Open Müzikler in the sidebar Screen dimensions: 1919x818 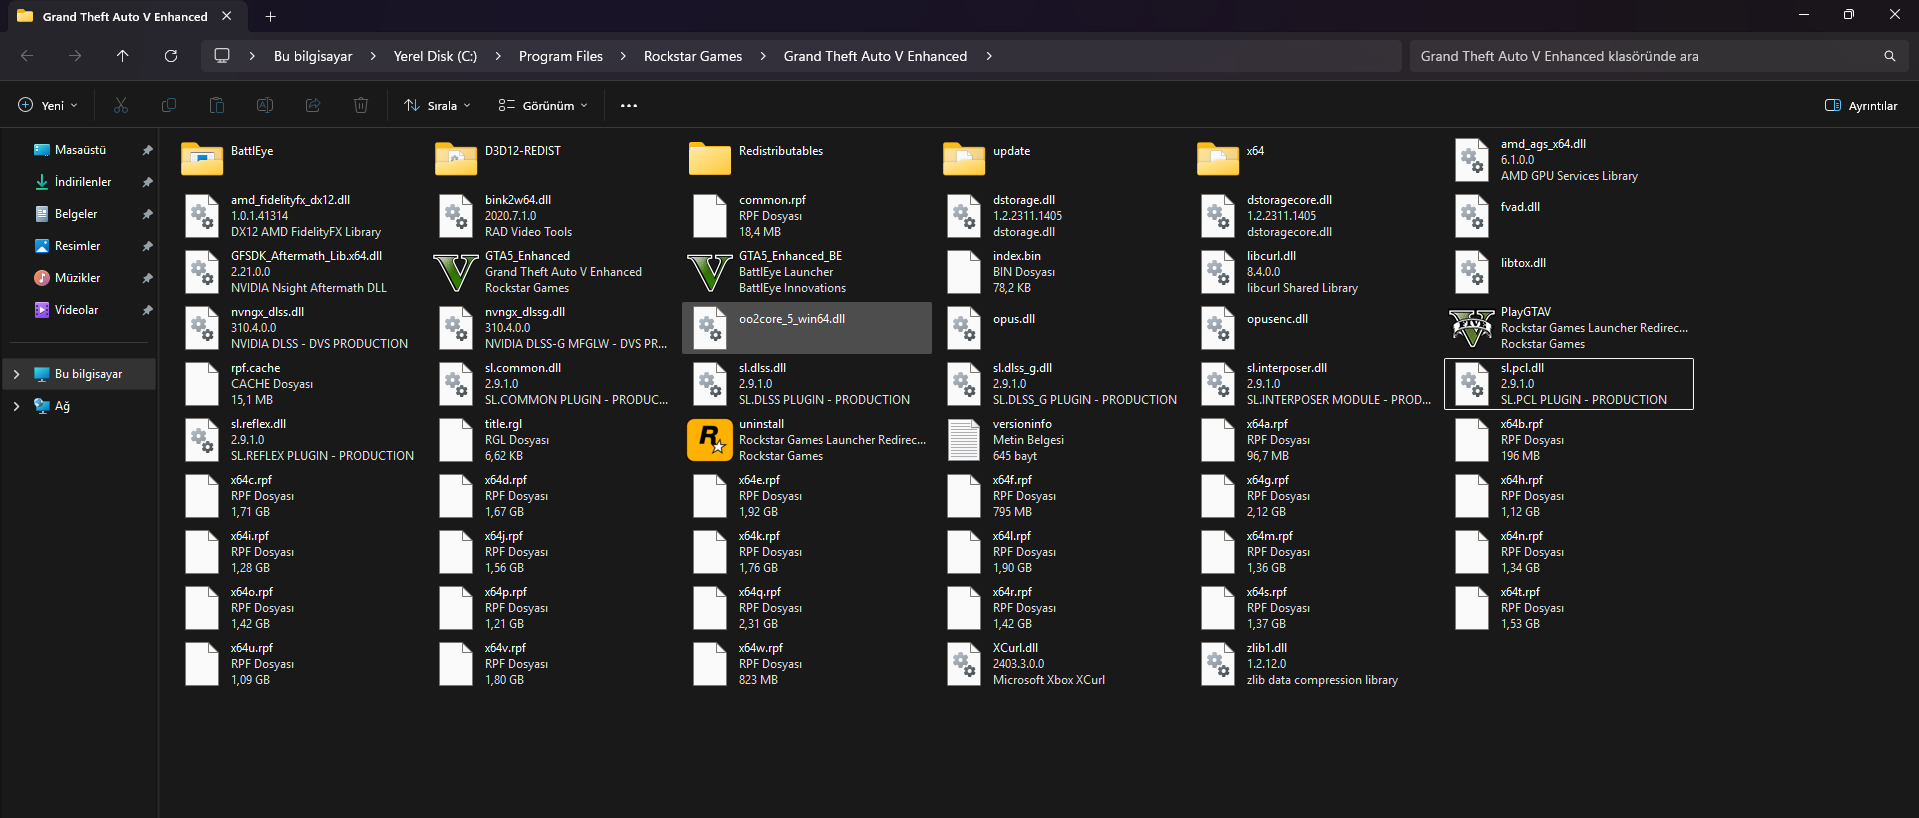pyautogui.click(x=81, y=278)
